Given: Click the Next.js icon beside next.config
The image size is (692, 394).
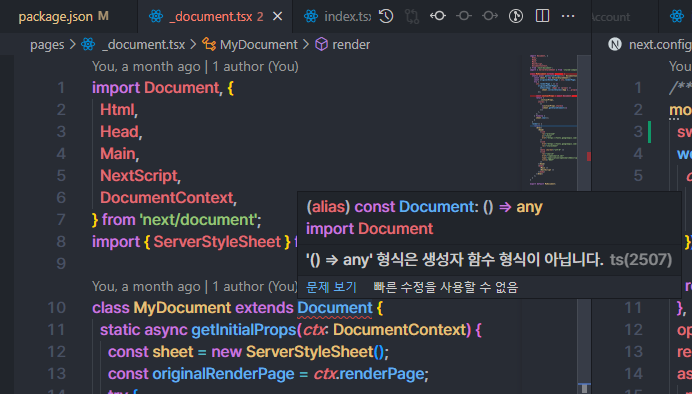Looking at the screenshot, I should (615, 44).
